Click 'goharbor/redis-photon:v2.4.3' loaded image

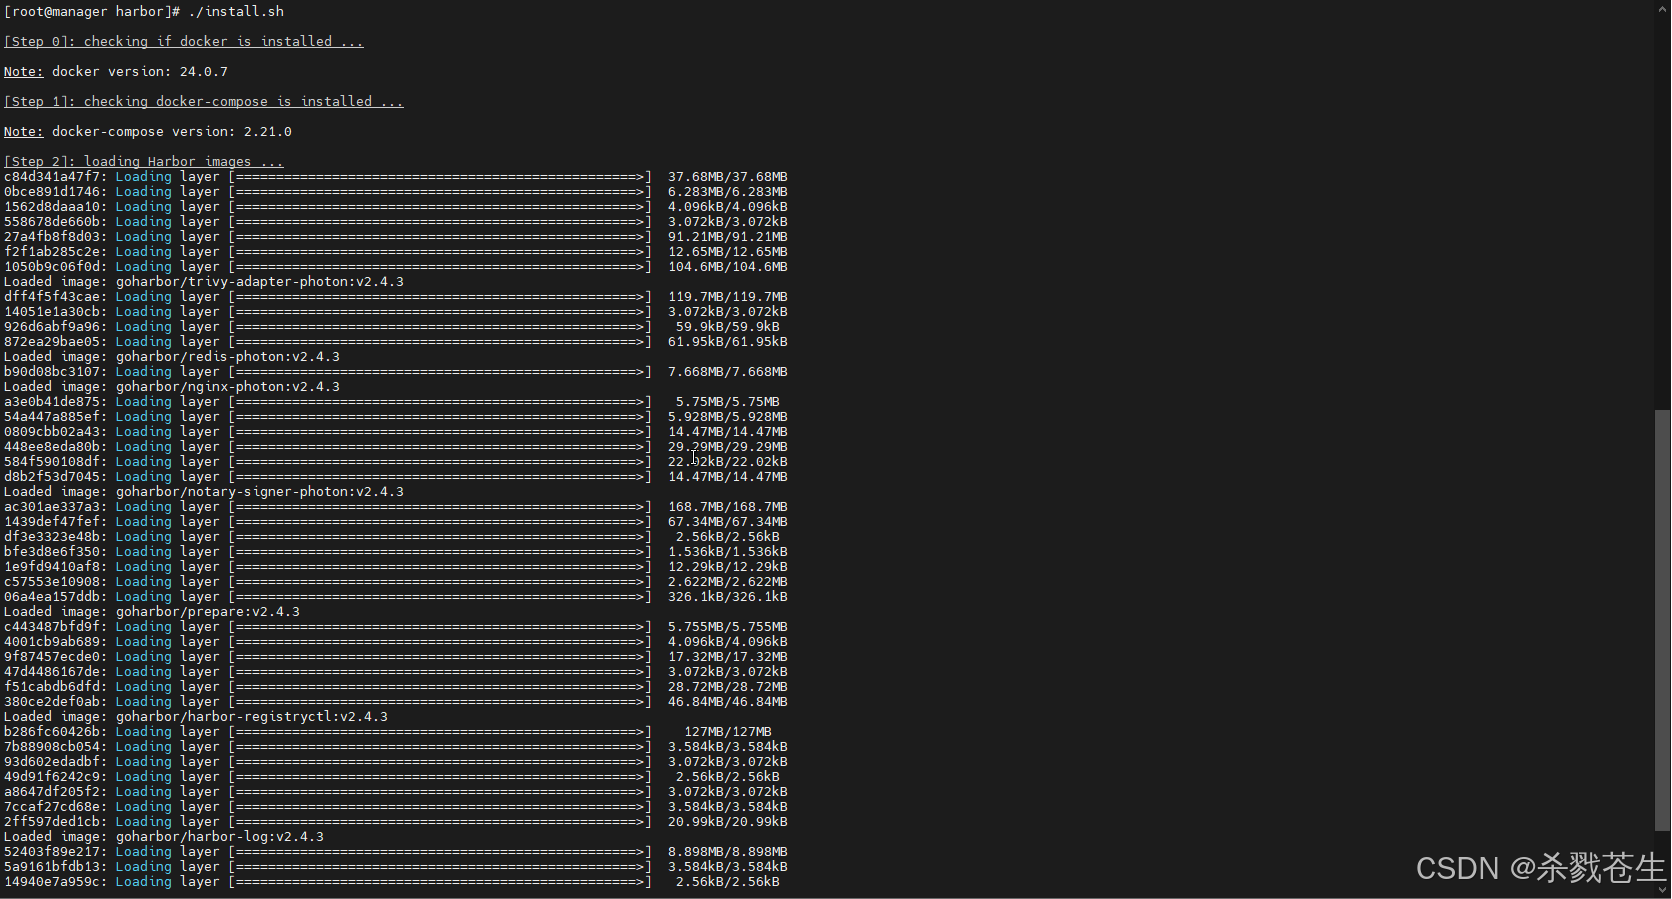coord(228,357)
